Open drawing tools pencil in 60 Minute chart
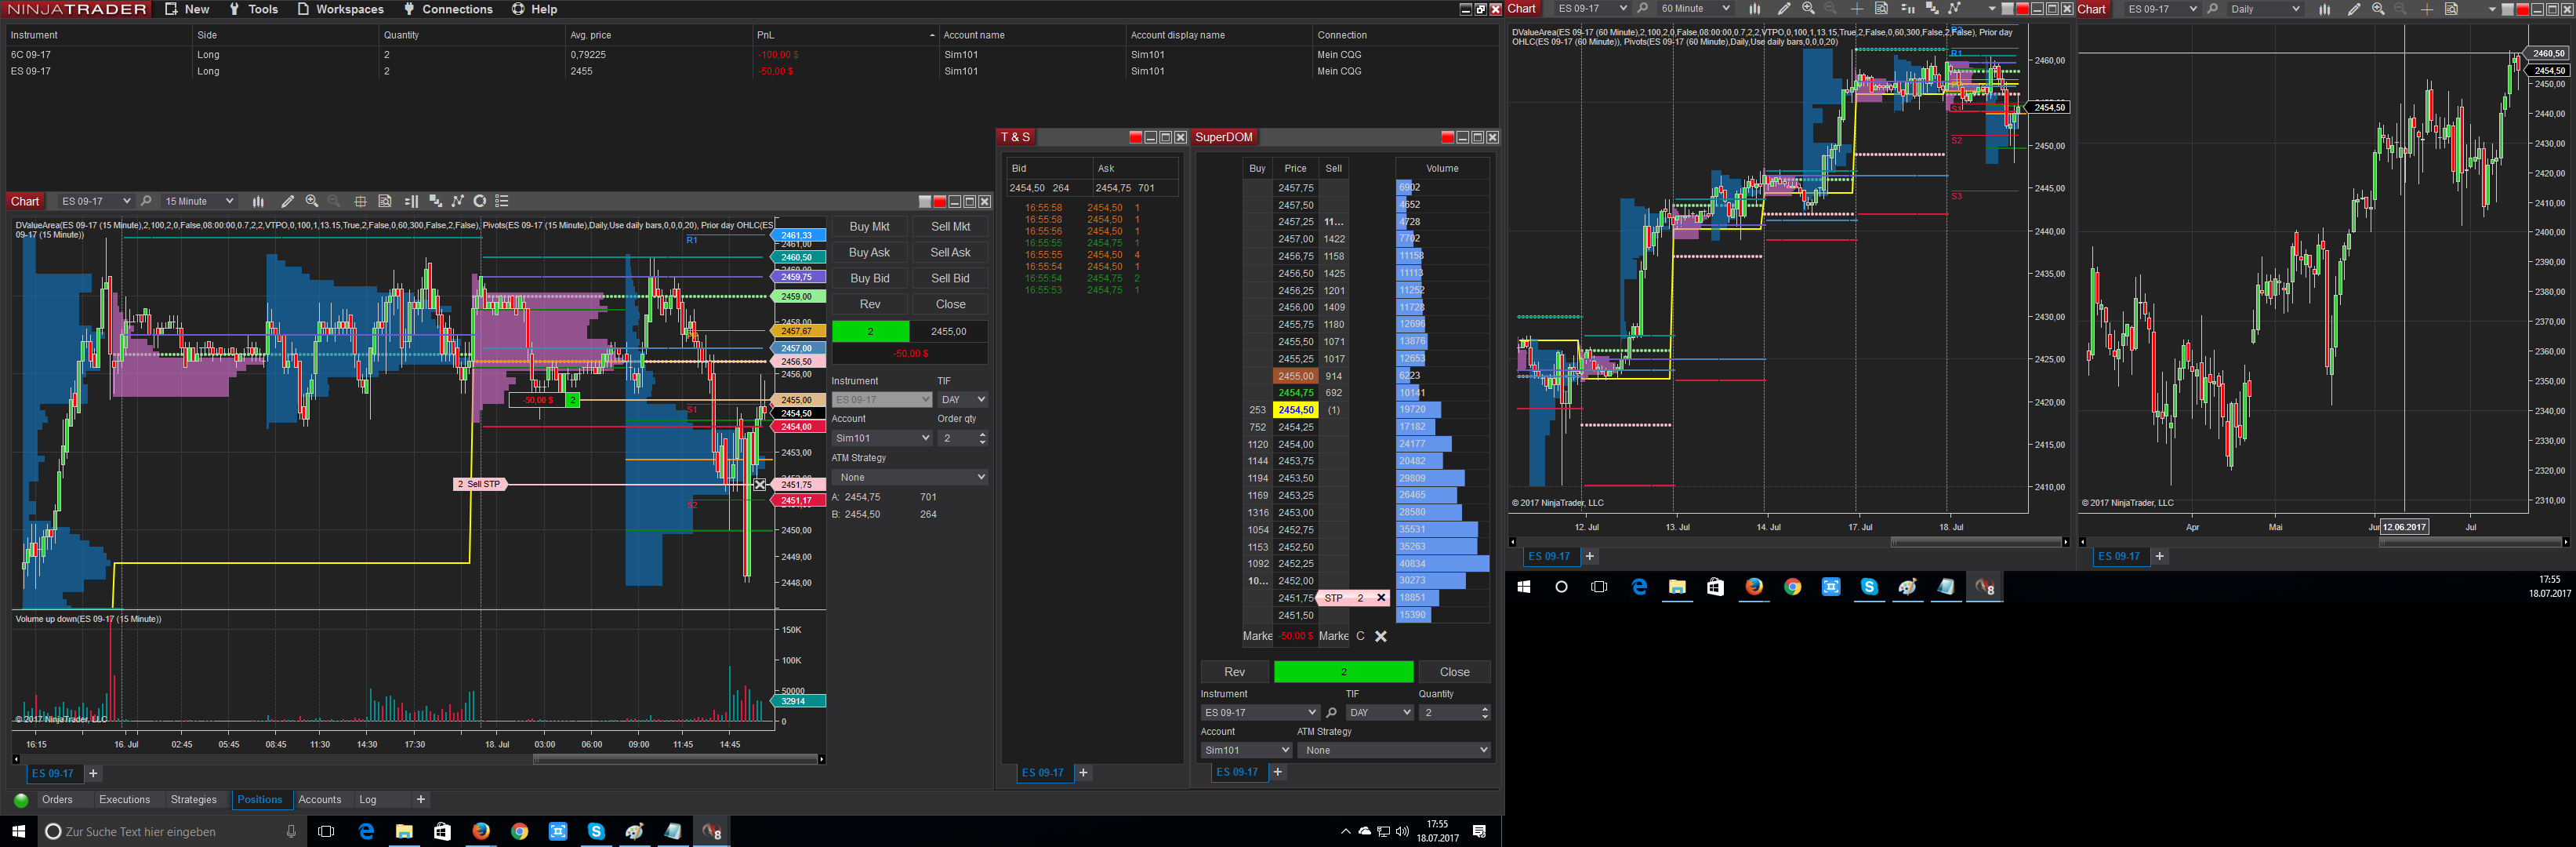Image resolution: width=2576 pixels, height=847 pixels. (1784, 9)
